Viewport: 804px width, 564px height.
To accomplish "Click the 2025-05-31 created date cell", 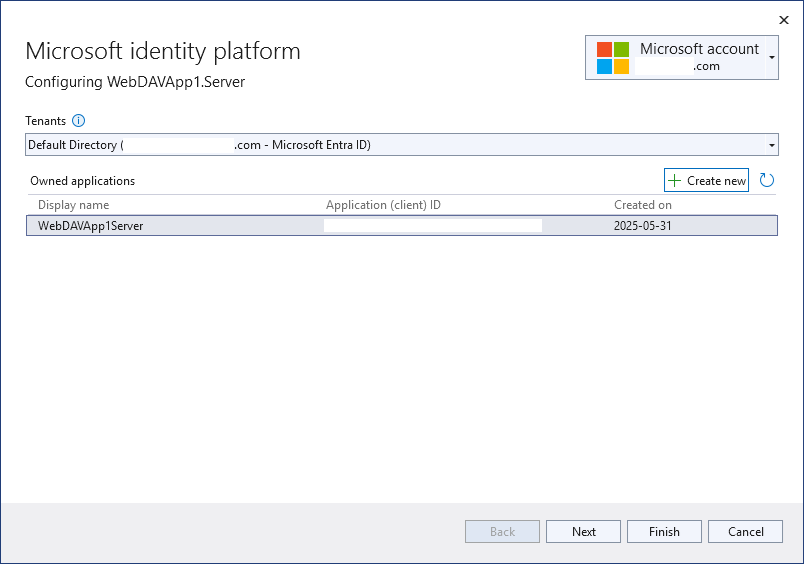I will tap(642, 226).
